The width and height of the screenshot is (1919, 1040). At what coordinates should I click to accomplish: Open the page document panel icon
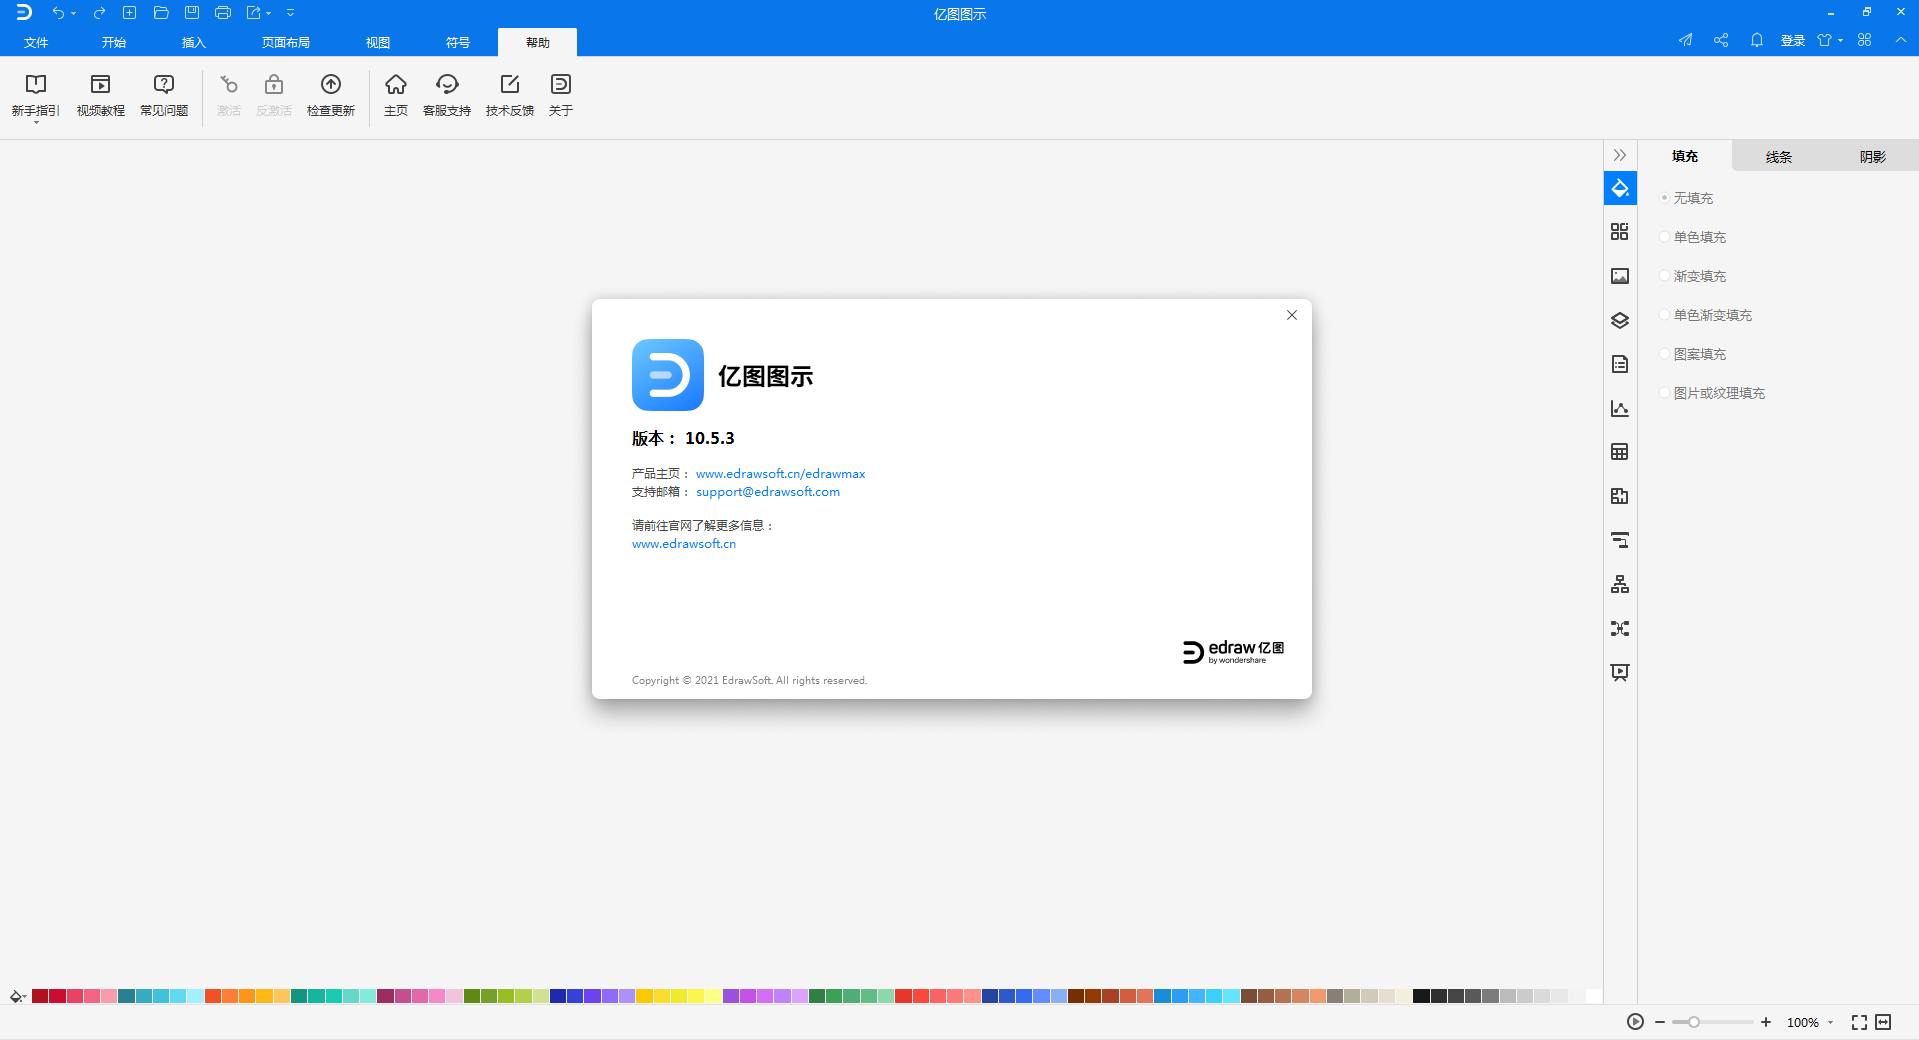pos(1620,364)
